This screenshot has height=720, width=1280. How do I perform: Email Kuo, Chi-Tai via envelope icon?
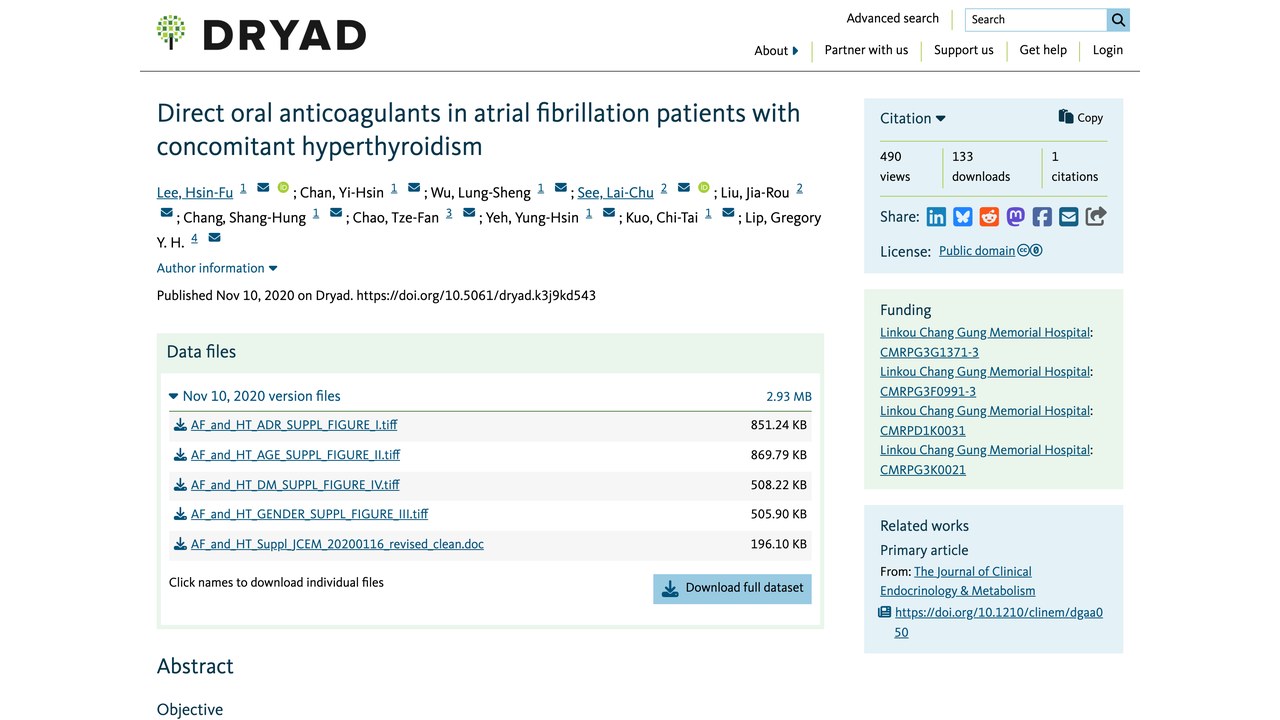point(728,212)
